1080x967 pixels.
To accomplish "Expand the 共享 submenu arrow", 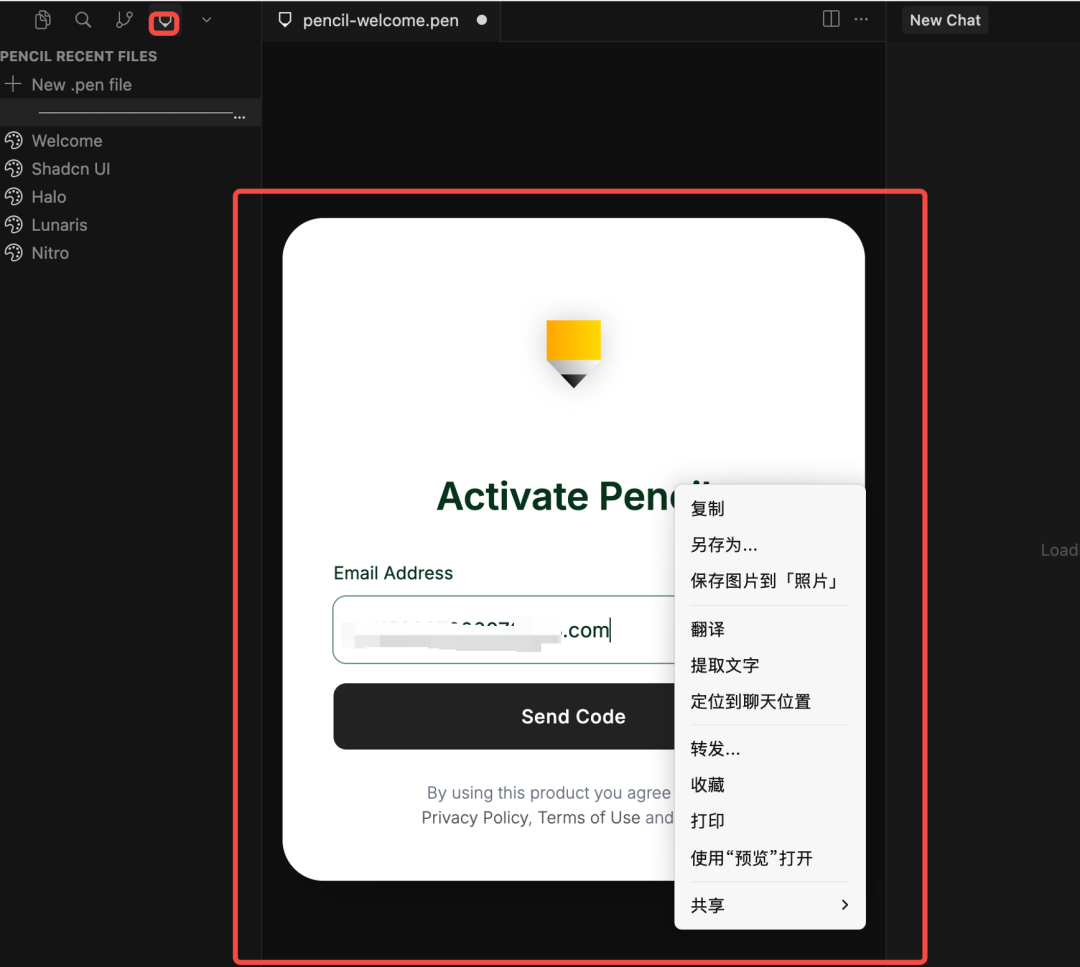I will click(x=844, y=905).
